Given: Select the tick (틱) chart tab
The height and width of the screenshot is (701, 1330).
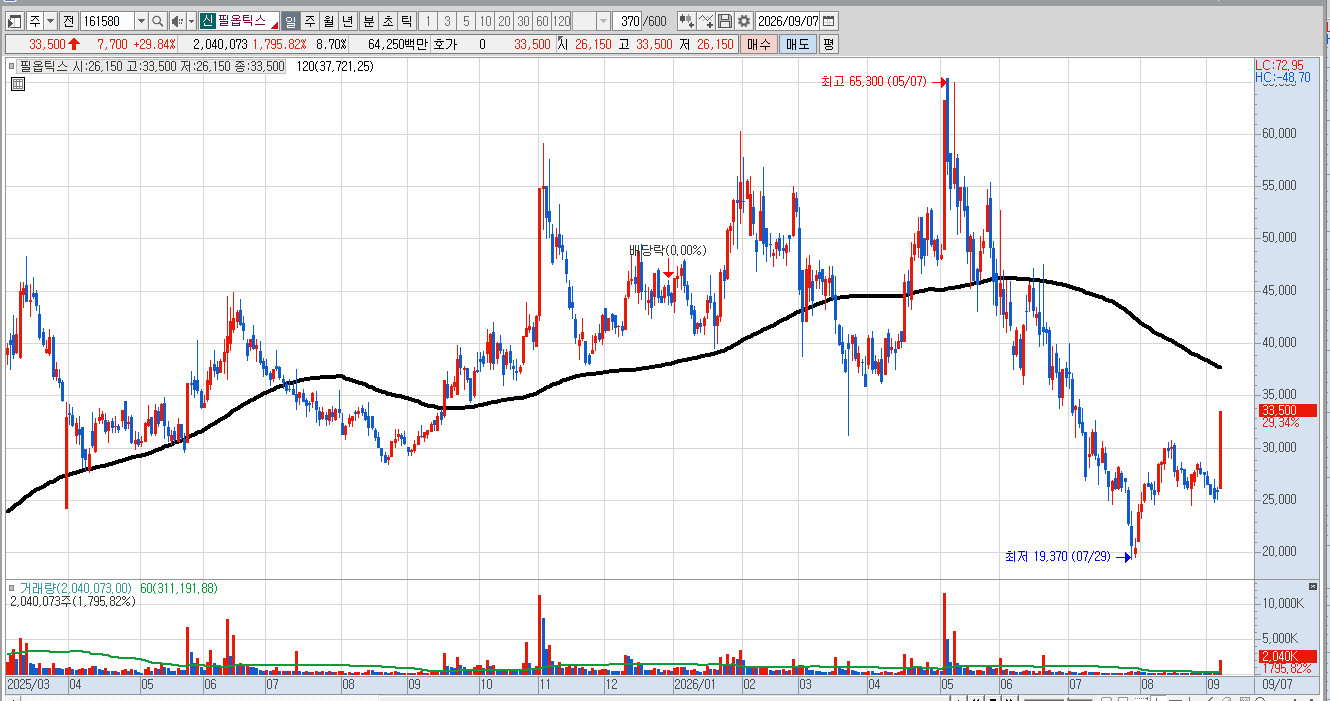Looking at the screenshot, I should point(405,21).
